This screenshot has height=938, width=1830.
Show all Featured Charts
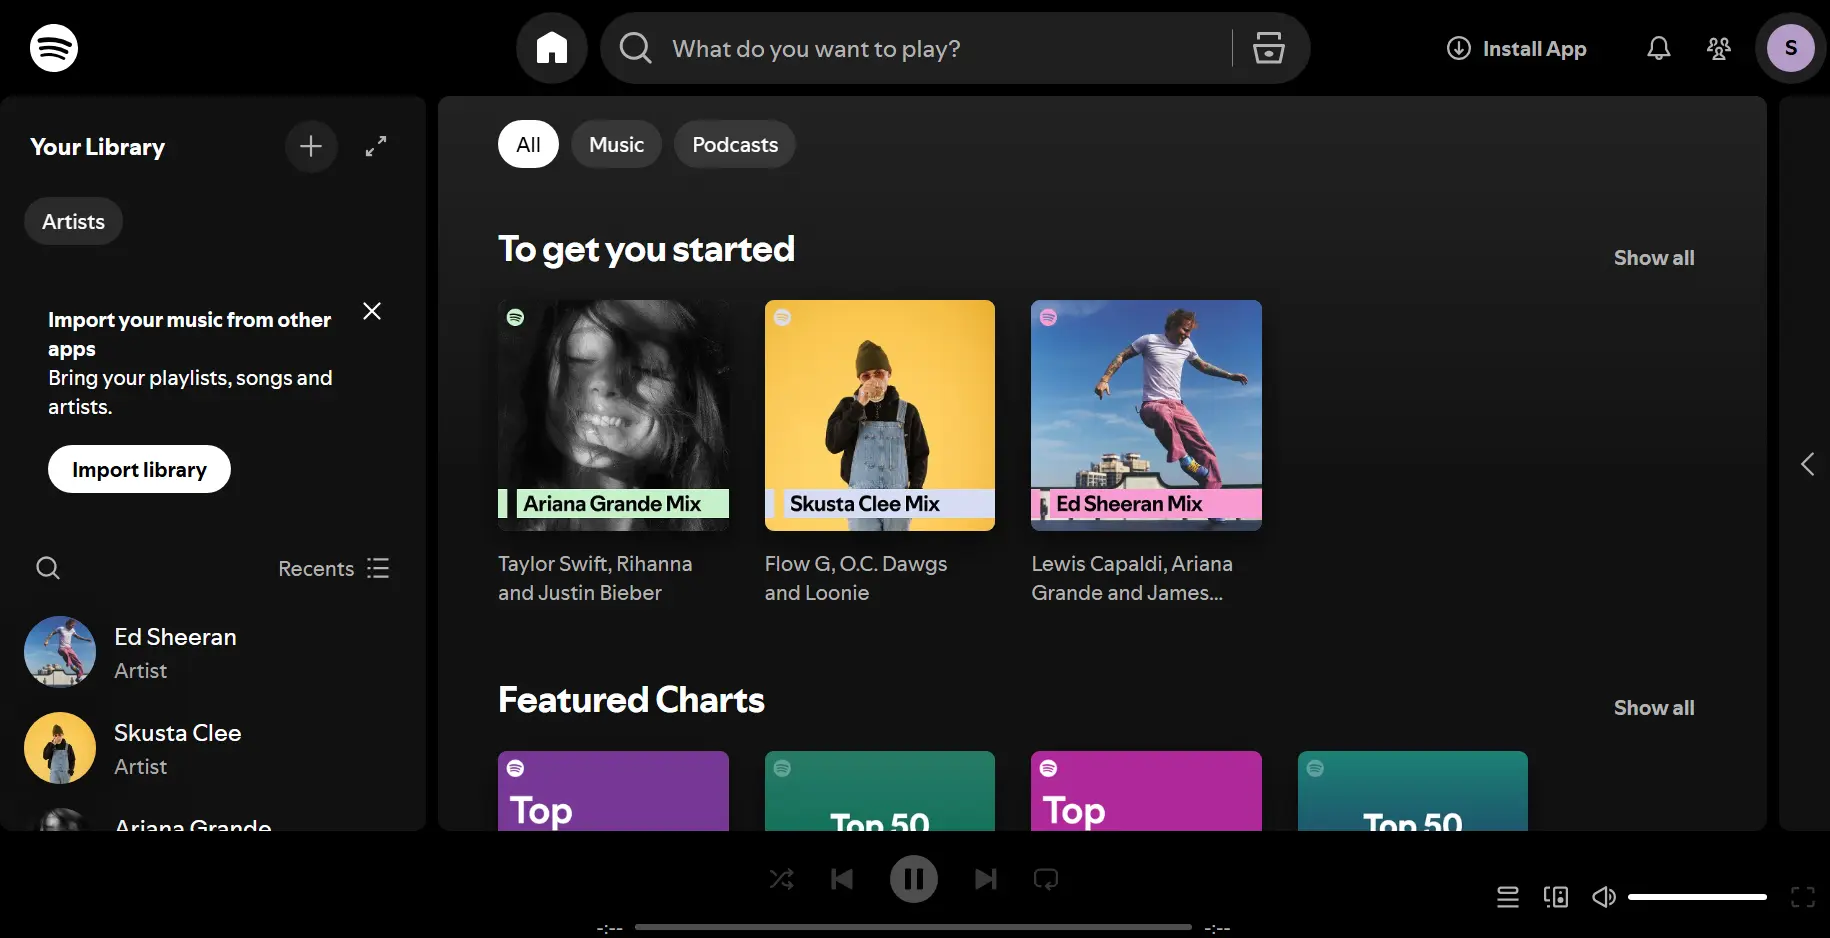[1654, 708]
